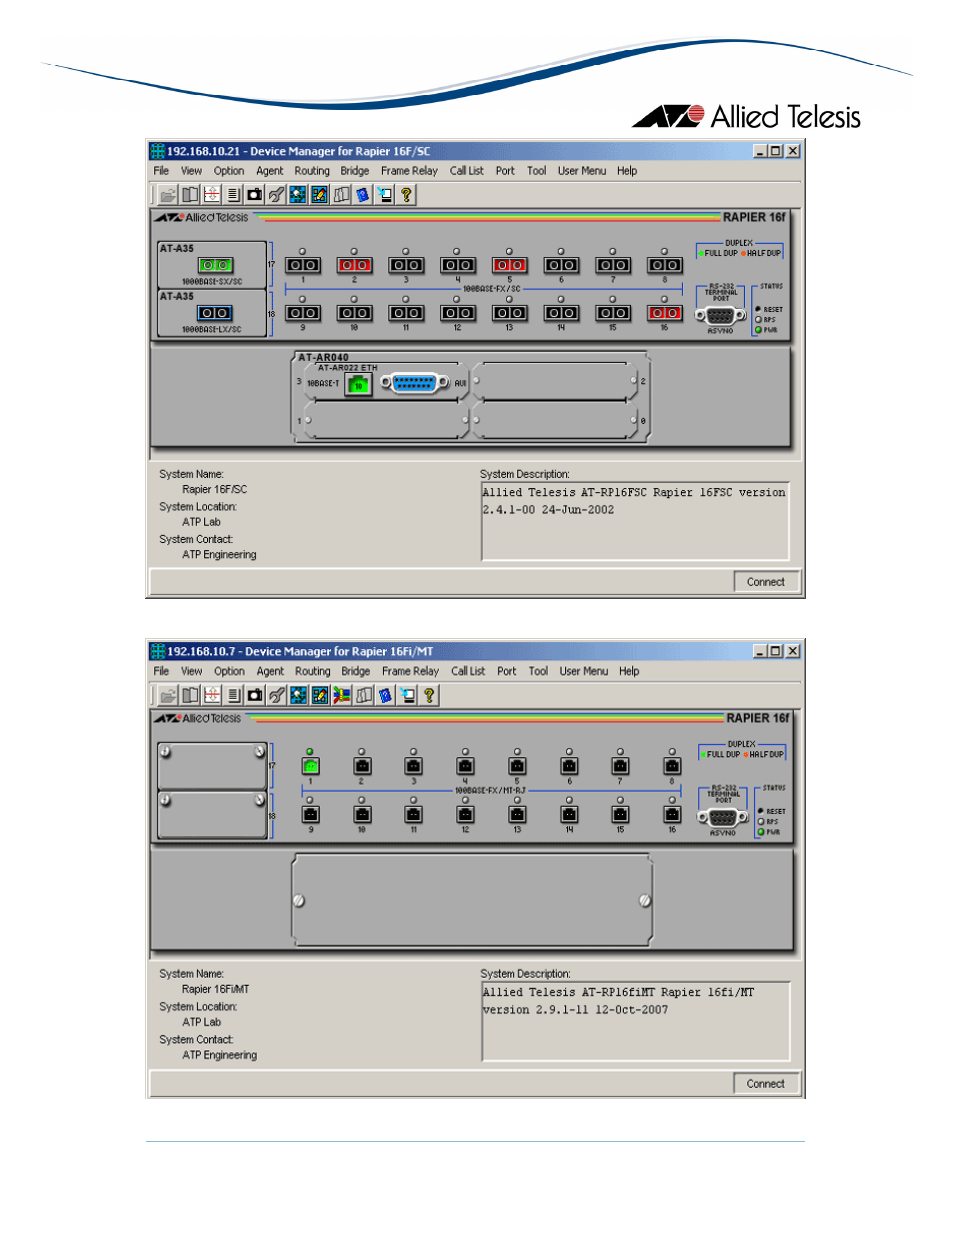Image resolution: width=954 pixels, height=1235 pixels.
Task: Click 'ATP Engineering' contact in 16F/SC window
Action: click(219, 555)
